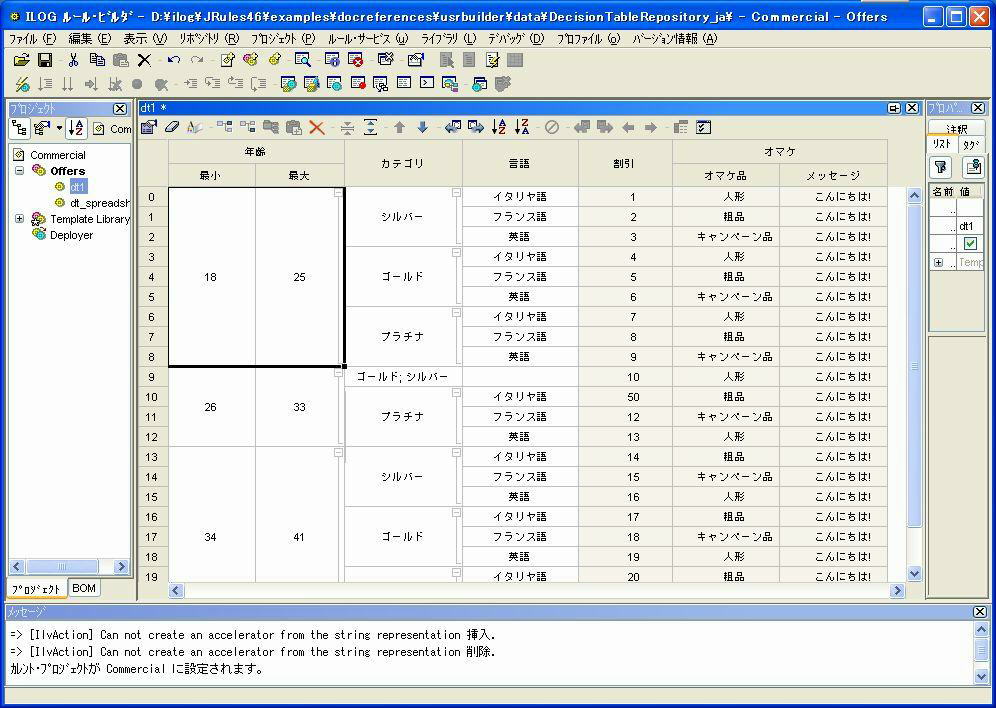Collapse the first シルバー category group
Viewport: 996px width, 708px height.
pyautogui.click(x=456, y=193)
